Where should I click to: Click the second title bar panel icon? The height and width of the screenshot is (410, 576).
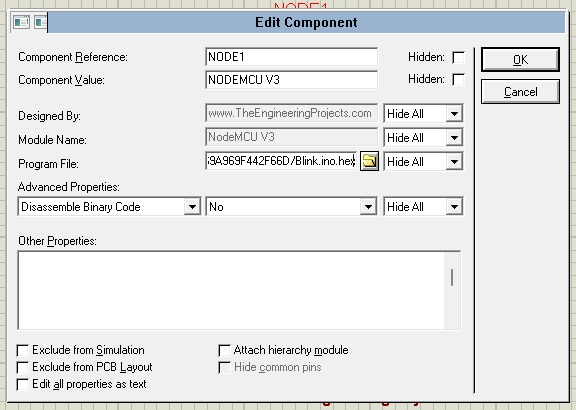coord(41,22)
